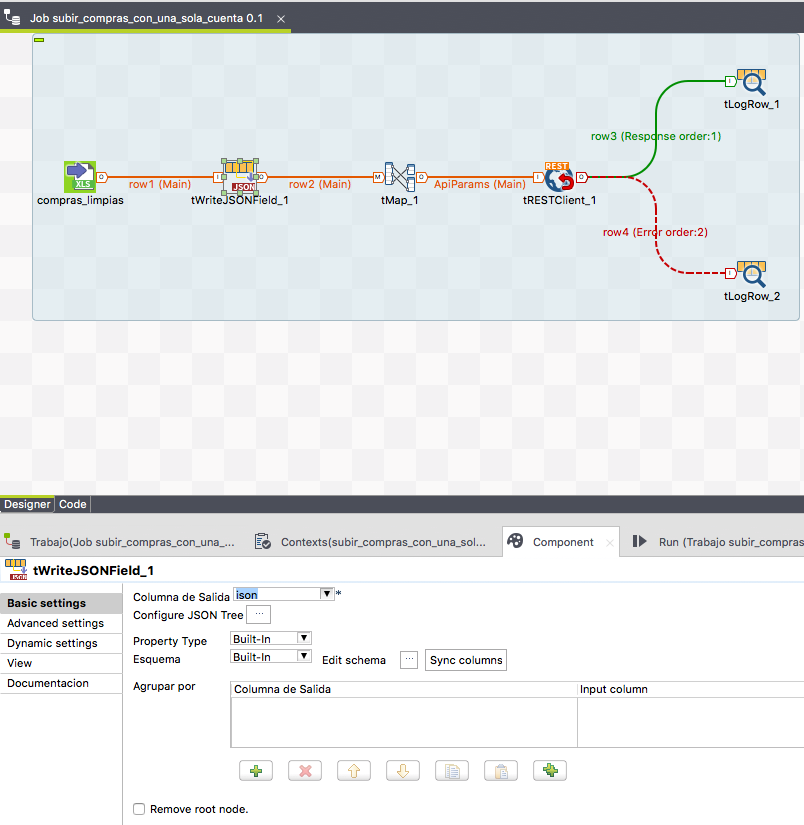Select the ApiParams (Main) connection label

480,184
